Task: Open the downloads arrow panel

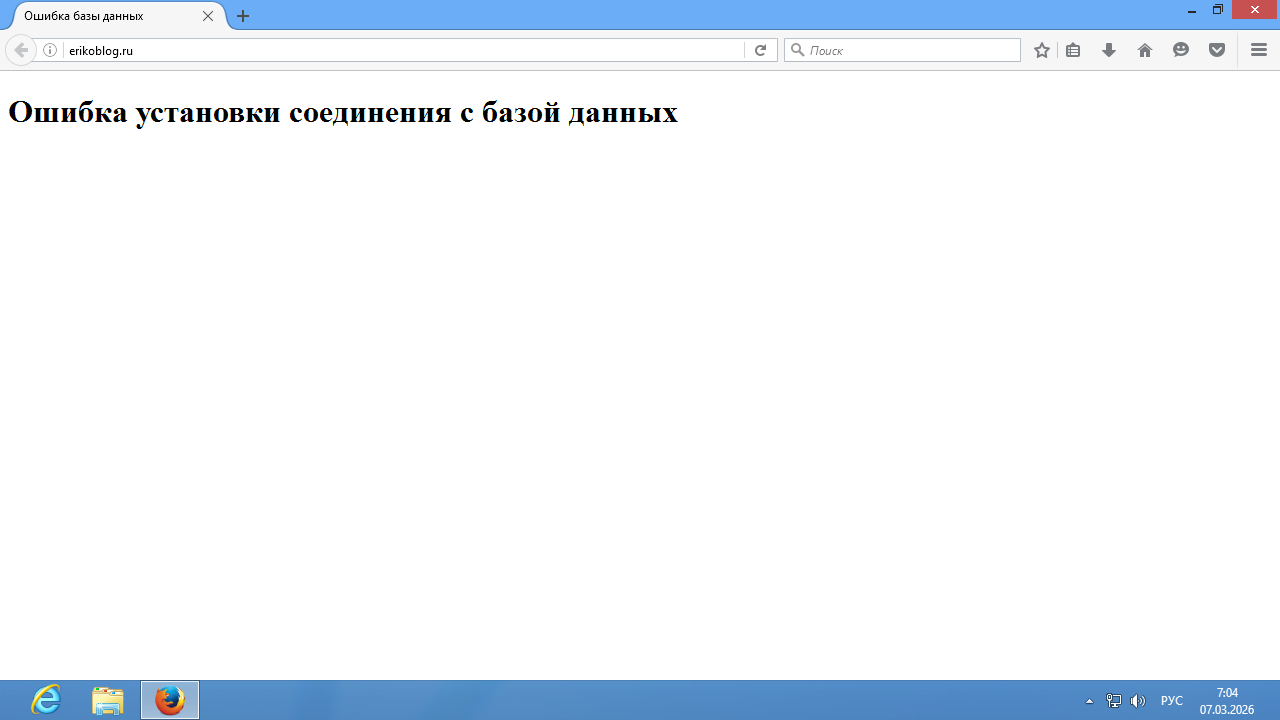Action: [1109, 50]
